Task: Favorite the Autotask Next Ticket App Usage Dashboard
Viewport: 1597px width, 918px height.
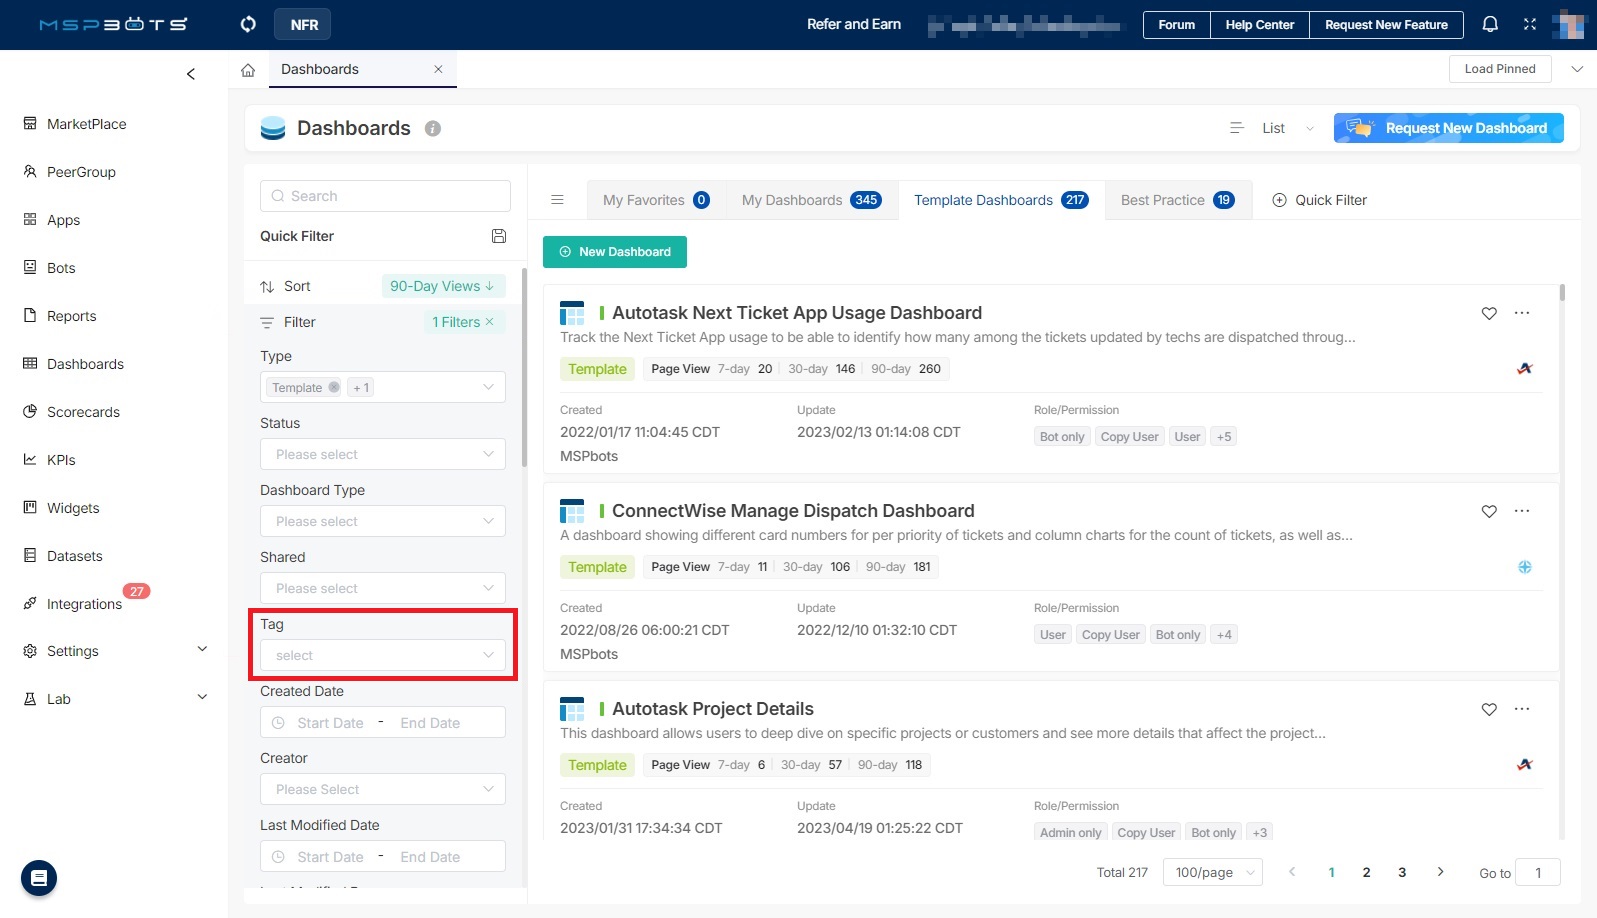Action: click(1489, 313)
